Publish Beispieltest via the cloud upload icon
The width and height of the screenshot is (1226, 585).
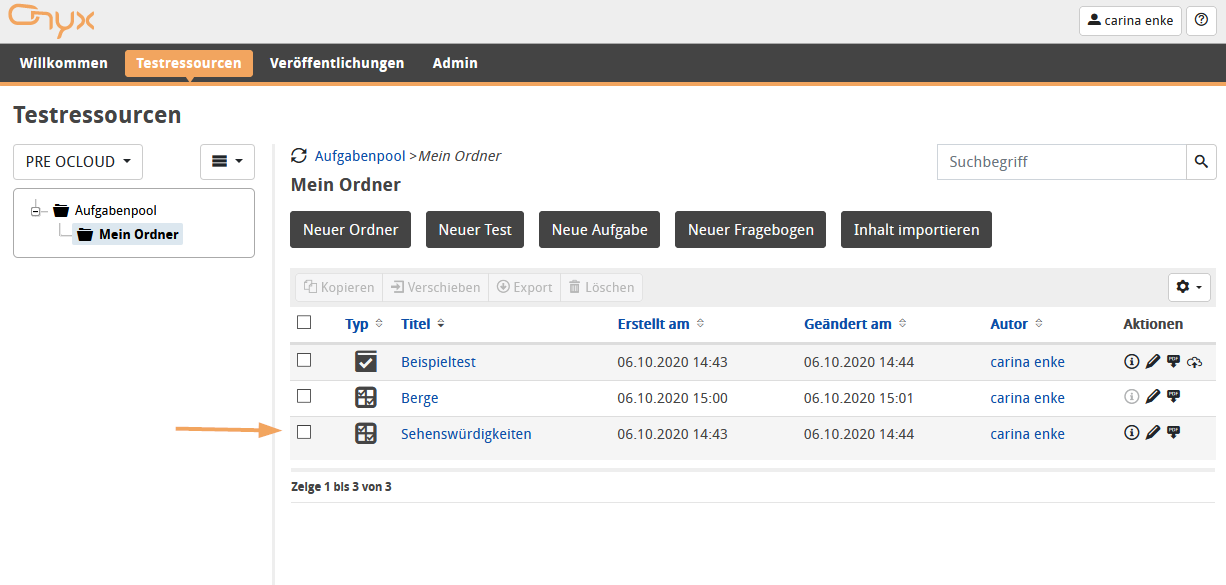1194,362
